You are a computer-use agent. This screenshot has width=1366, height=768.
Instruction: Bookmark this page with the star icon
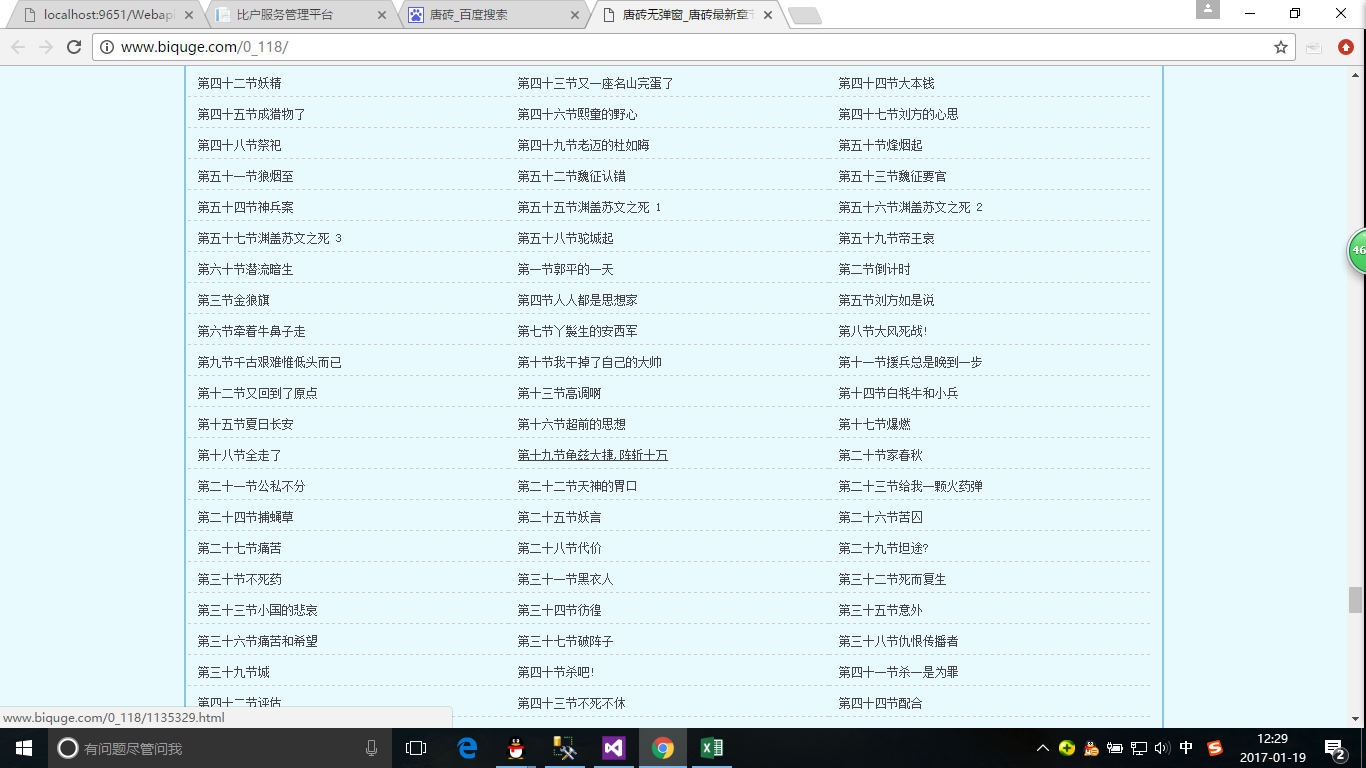pyautogui.click(x=1280, y=47)
